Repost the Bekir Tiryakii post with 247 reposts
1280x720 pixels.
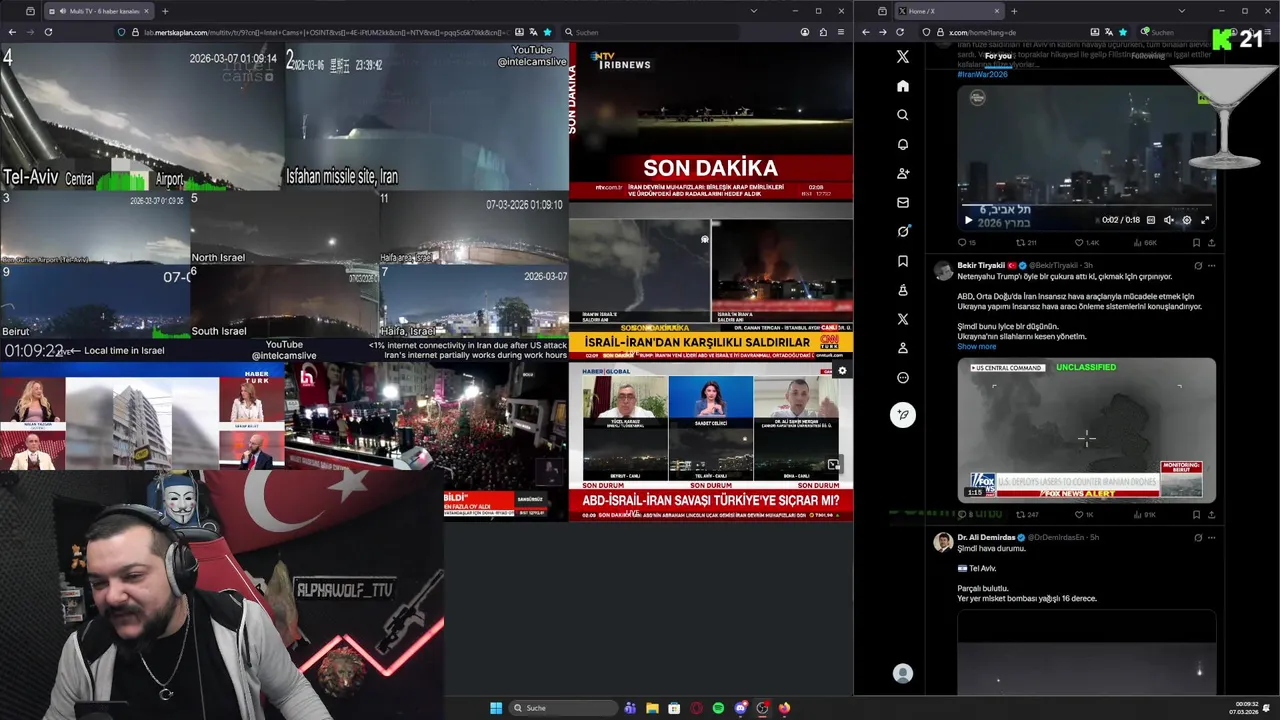tap(1026, 515)
